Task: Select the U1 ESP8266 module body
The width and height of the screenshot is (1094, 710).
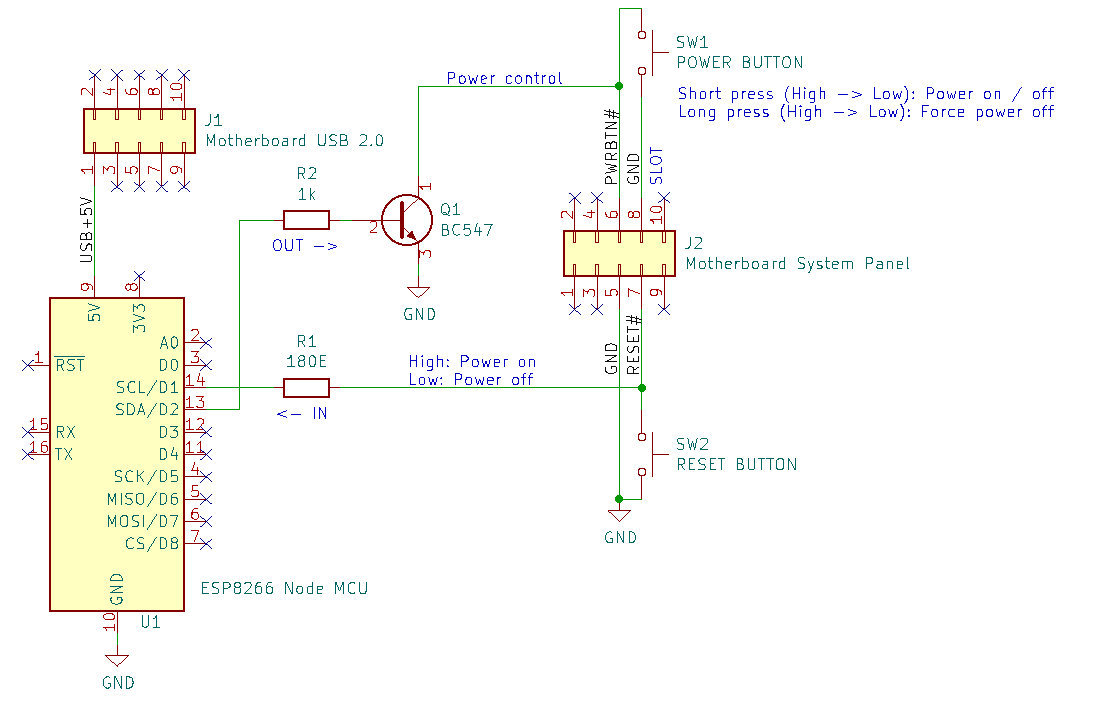Action: (x=117, y=455)
